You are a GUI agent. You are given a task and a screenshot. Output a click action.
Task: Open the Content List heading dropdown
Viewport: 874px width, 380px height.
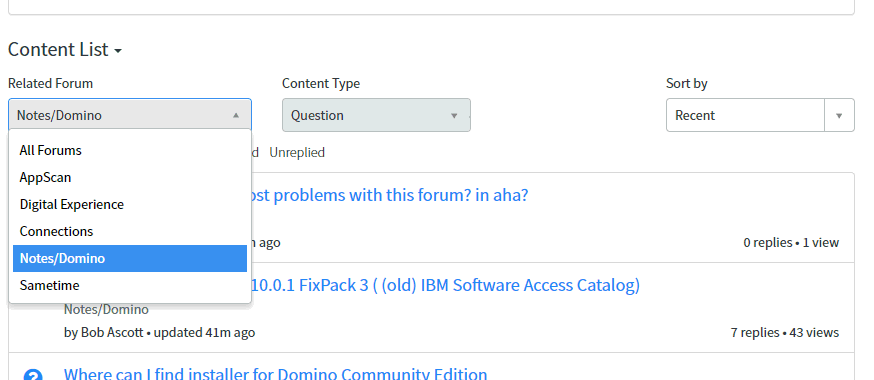65,50
